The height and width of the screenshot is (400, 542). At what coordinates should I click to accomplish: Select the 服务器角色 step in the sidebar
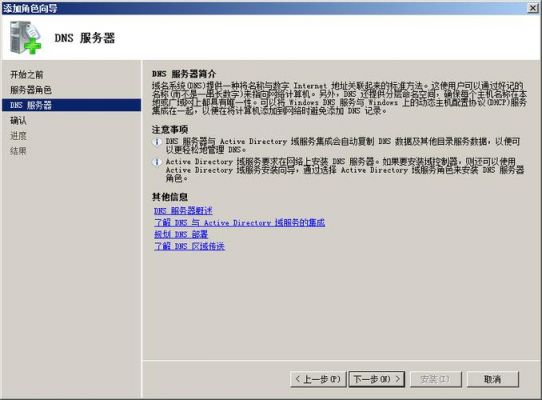(31, 90)
